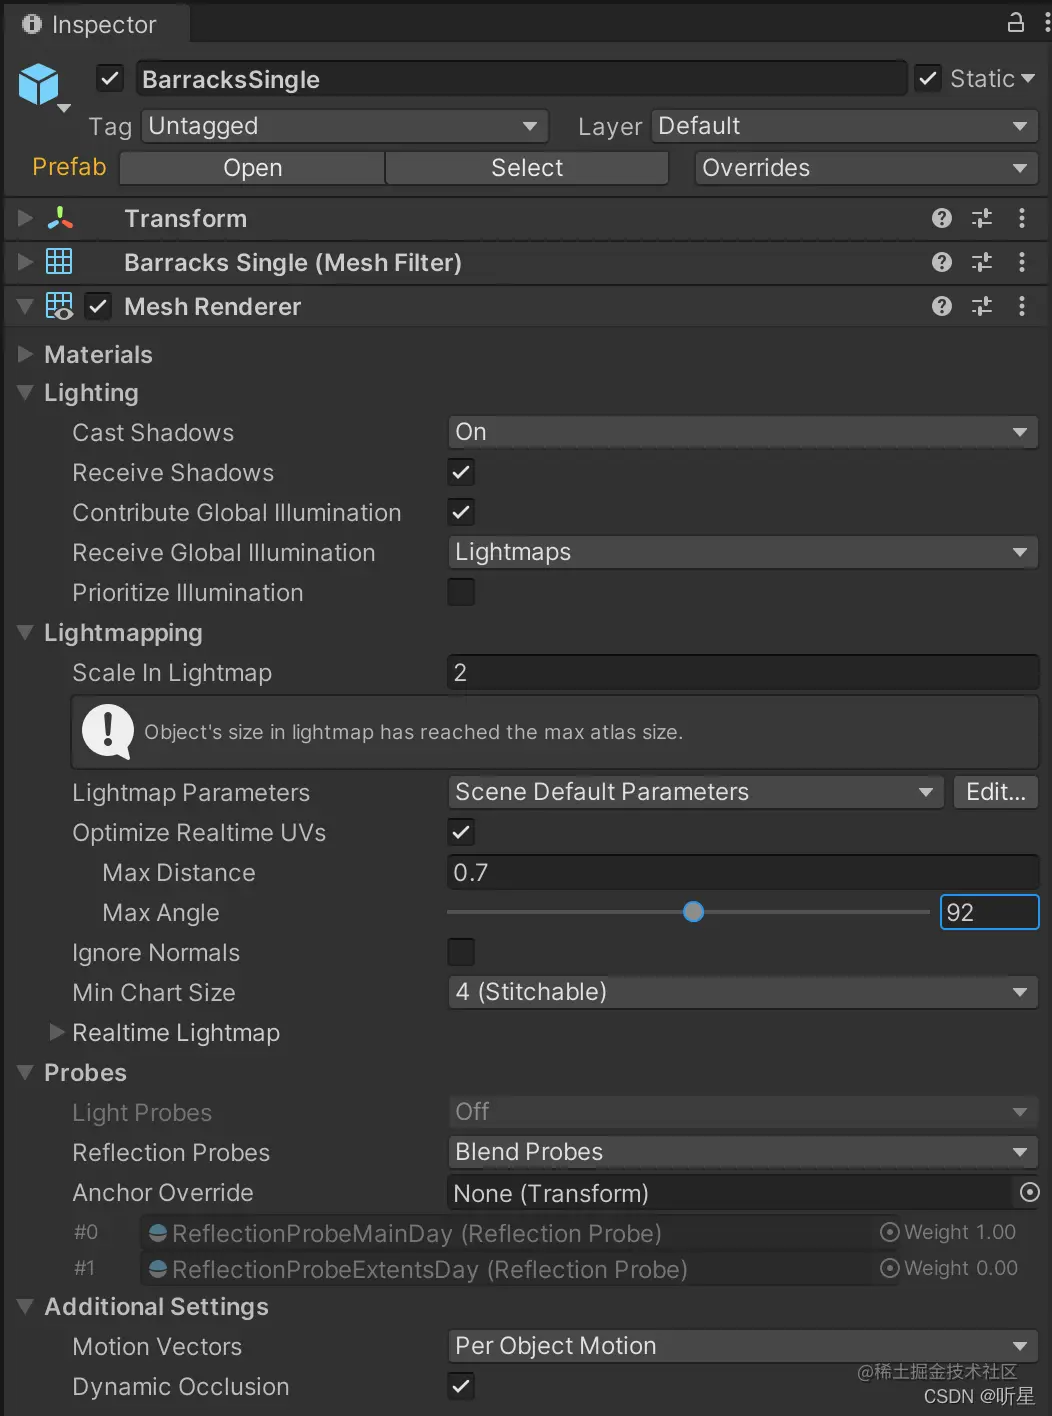Click the Max Angle value input field
This screenshot has height=1416, width=1052.
point(988,912)
